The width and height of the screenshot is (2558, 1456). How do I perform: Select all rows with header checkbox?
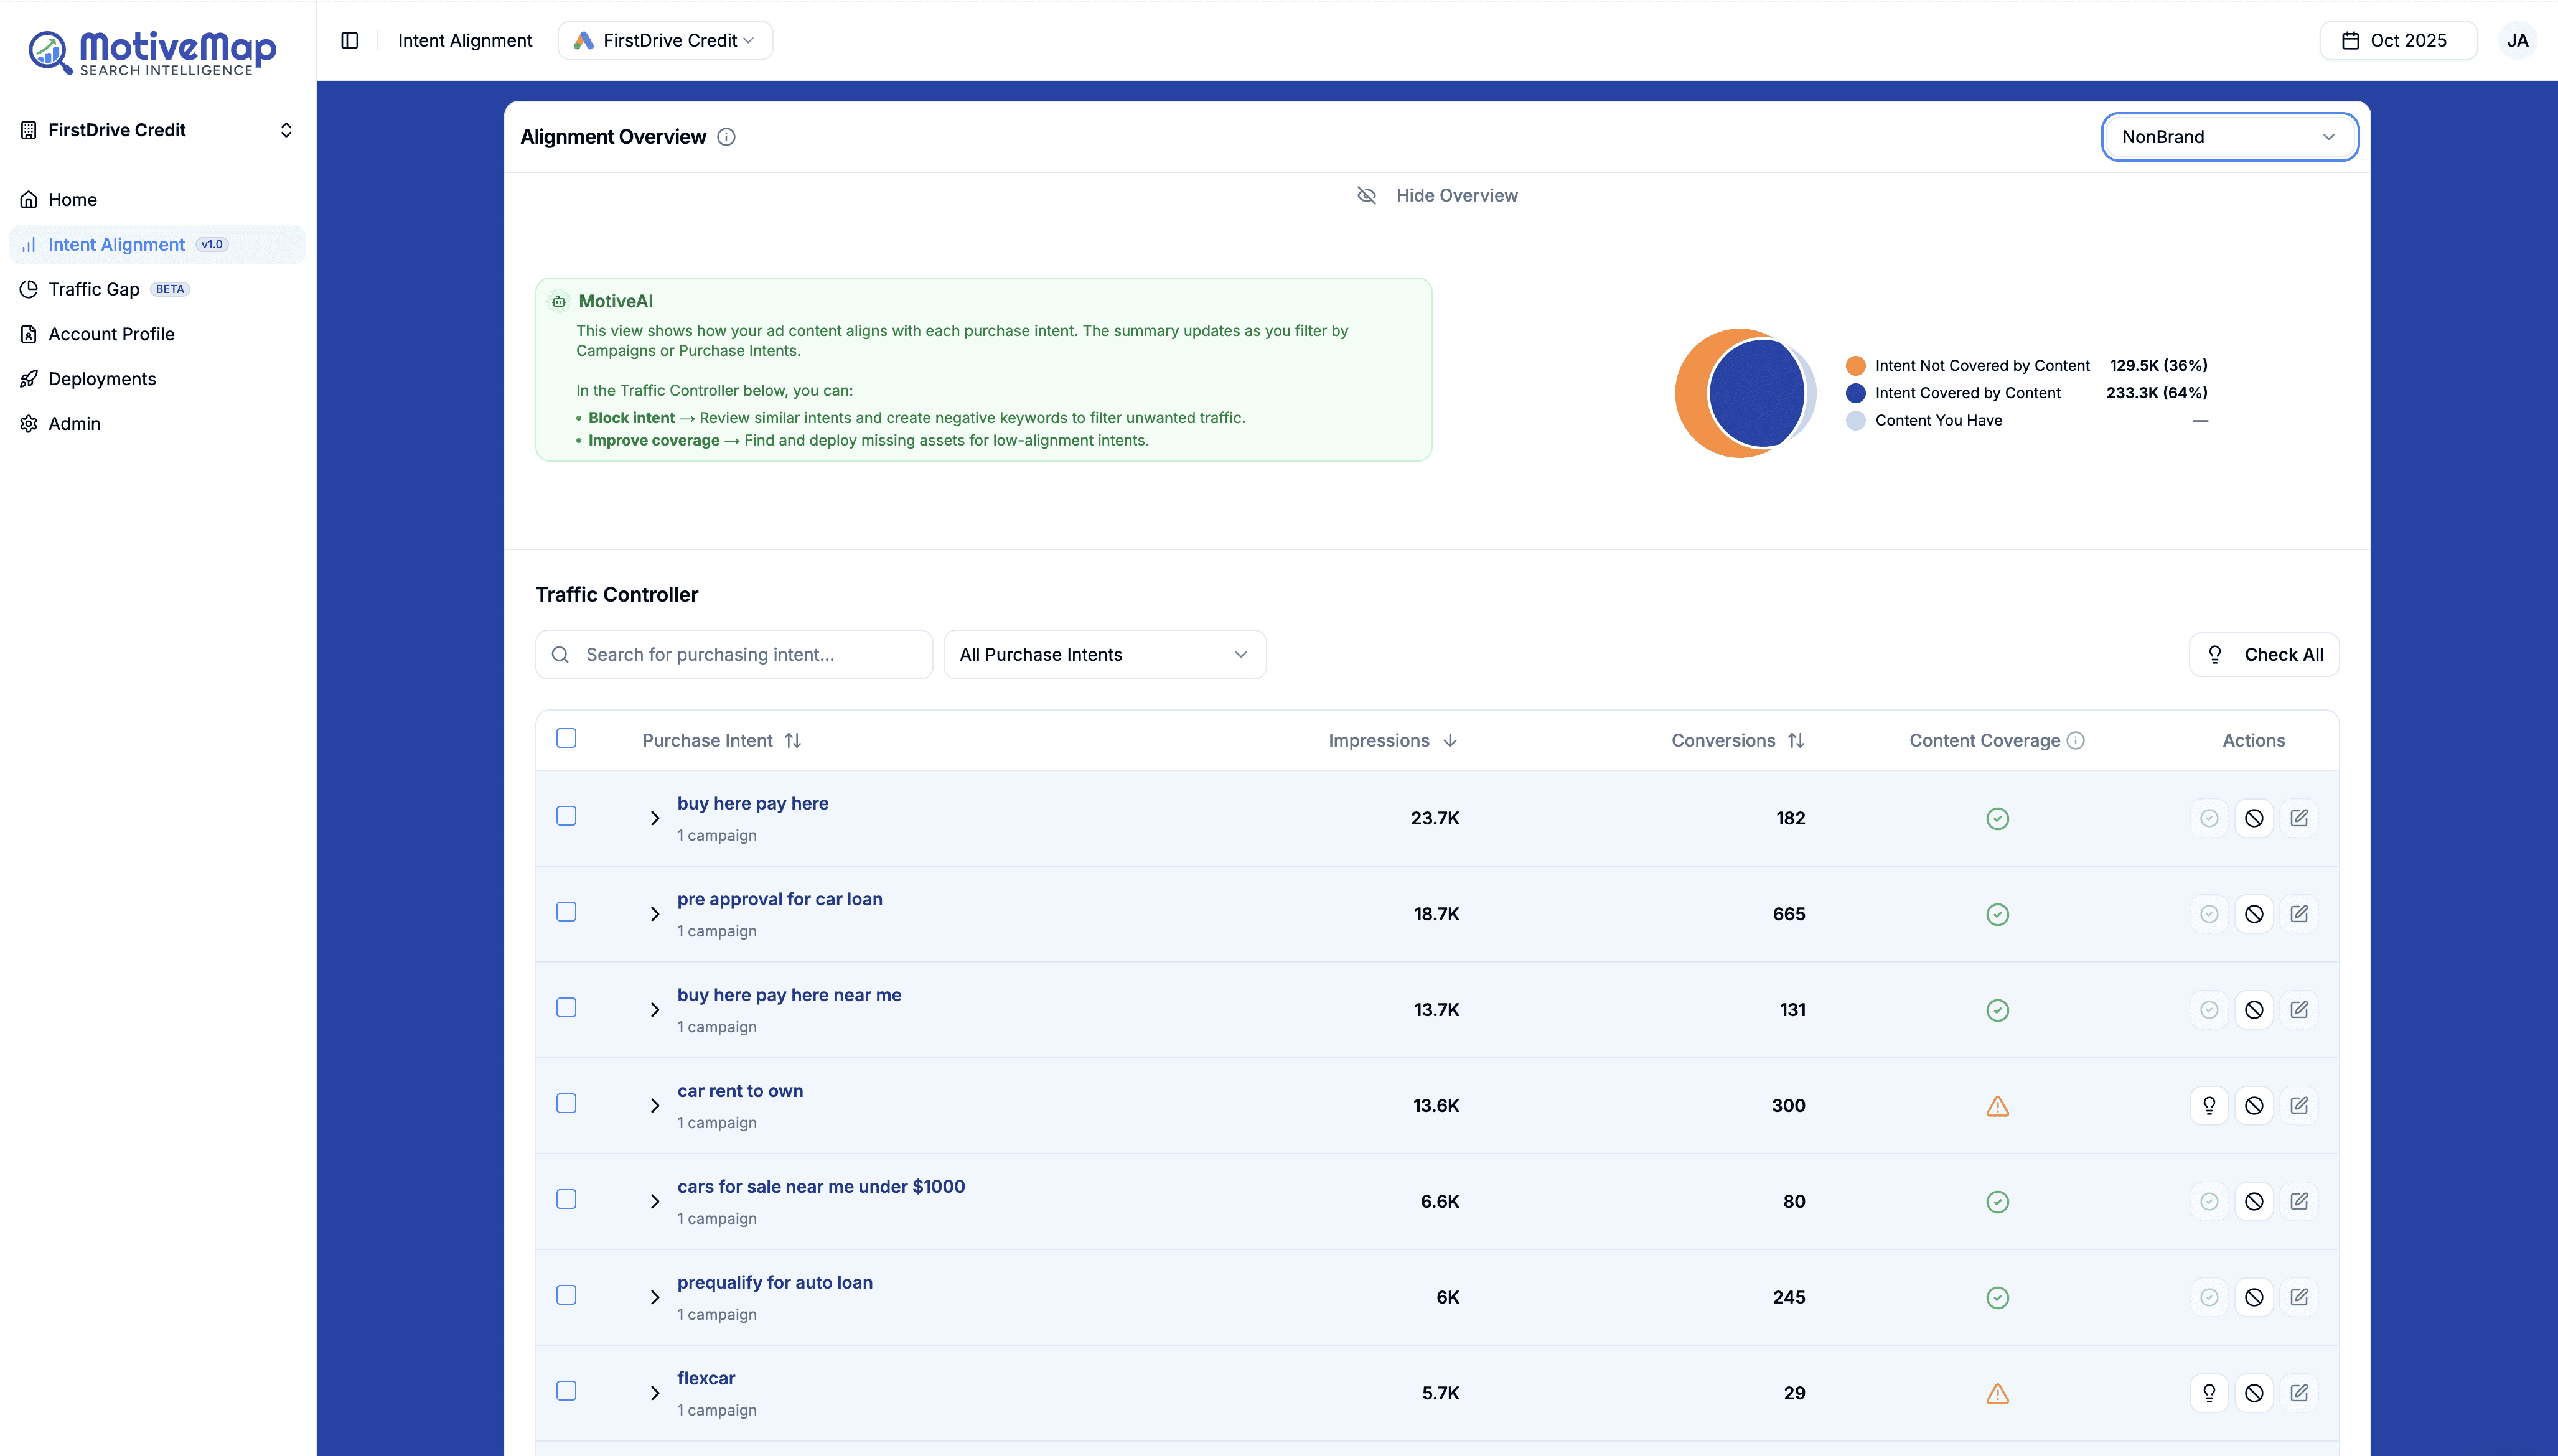[x=566, y=738]
